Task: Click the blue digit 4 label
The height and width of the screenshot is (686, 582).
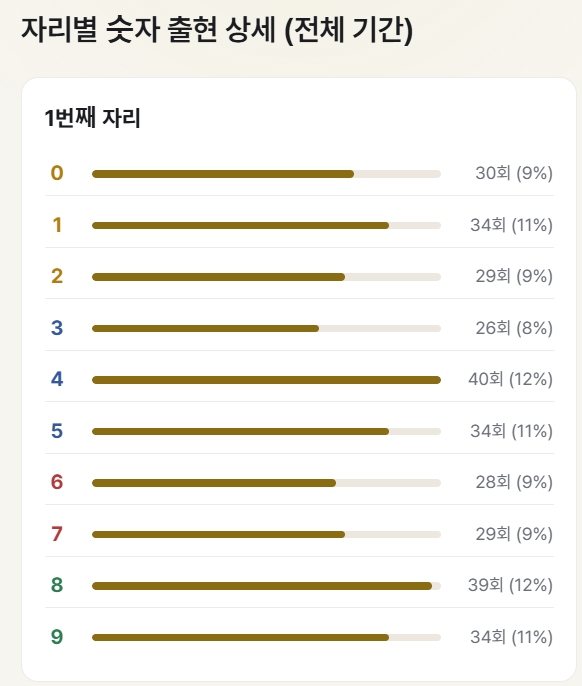Action: pyautogui.click(x=57, y=379)
